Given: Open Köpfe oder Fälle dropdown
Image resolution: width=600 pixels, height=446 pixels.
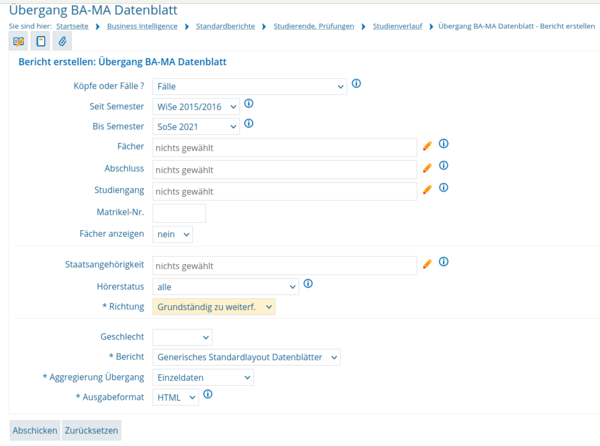Looking at the screenshot, I should pyautogui.click(x=249, y=86).
